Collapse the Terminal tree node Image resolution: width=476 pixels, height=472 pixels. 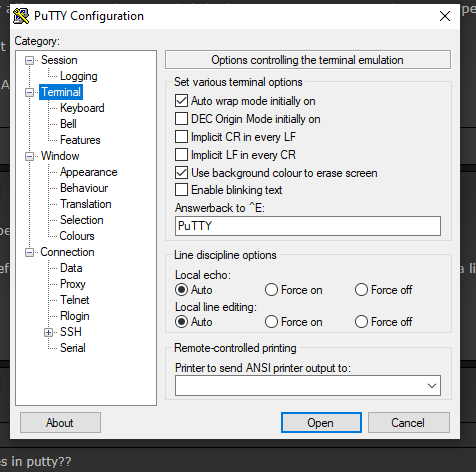click(x=30, y=92)
